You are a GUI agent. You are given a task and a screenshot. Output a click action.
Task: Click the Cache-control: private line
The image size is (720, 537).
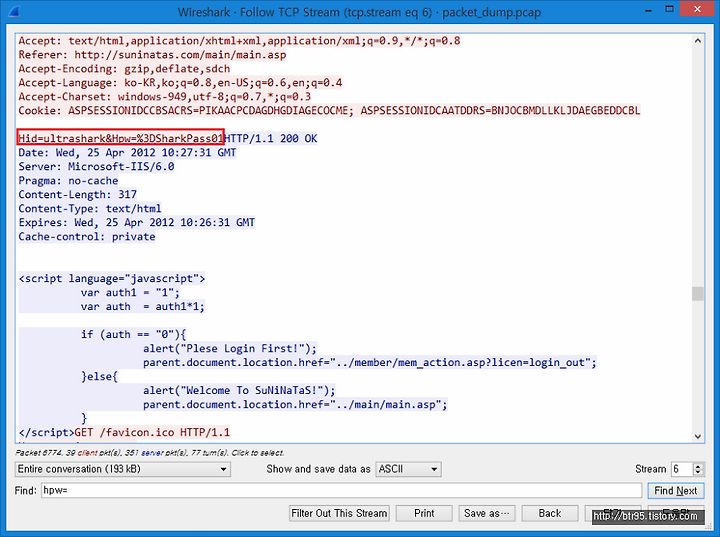pyautogui.click(x=87, y=237)
